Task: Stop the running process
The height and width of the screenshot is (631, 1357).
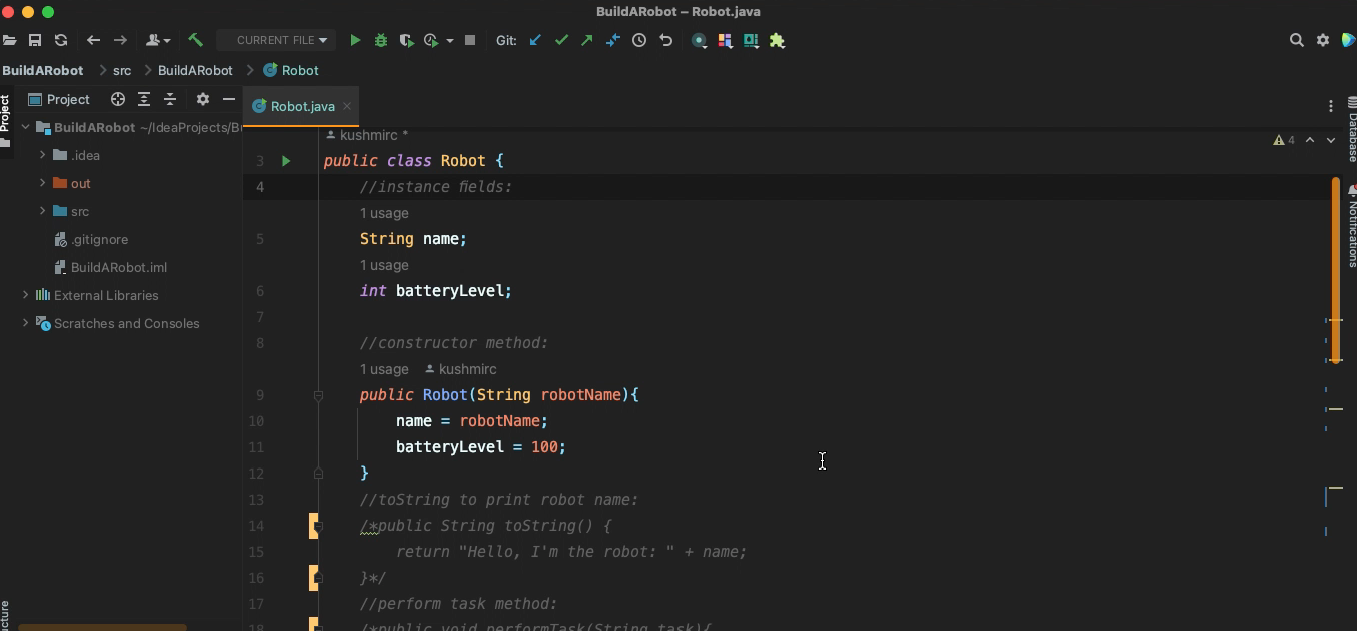Action: 470,40
